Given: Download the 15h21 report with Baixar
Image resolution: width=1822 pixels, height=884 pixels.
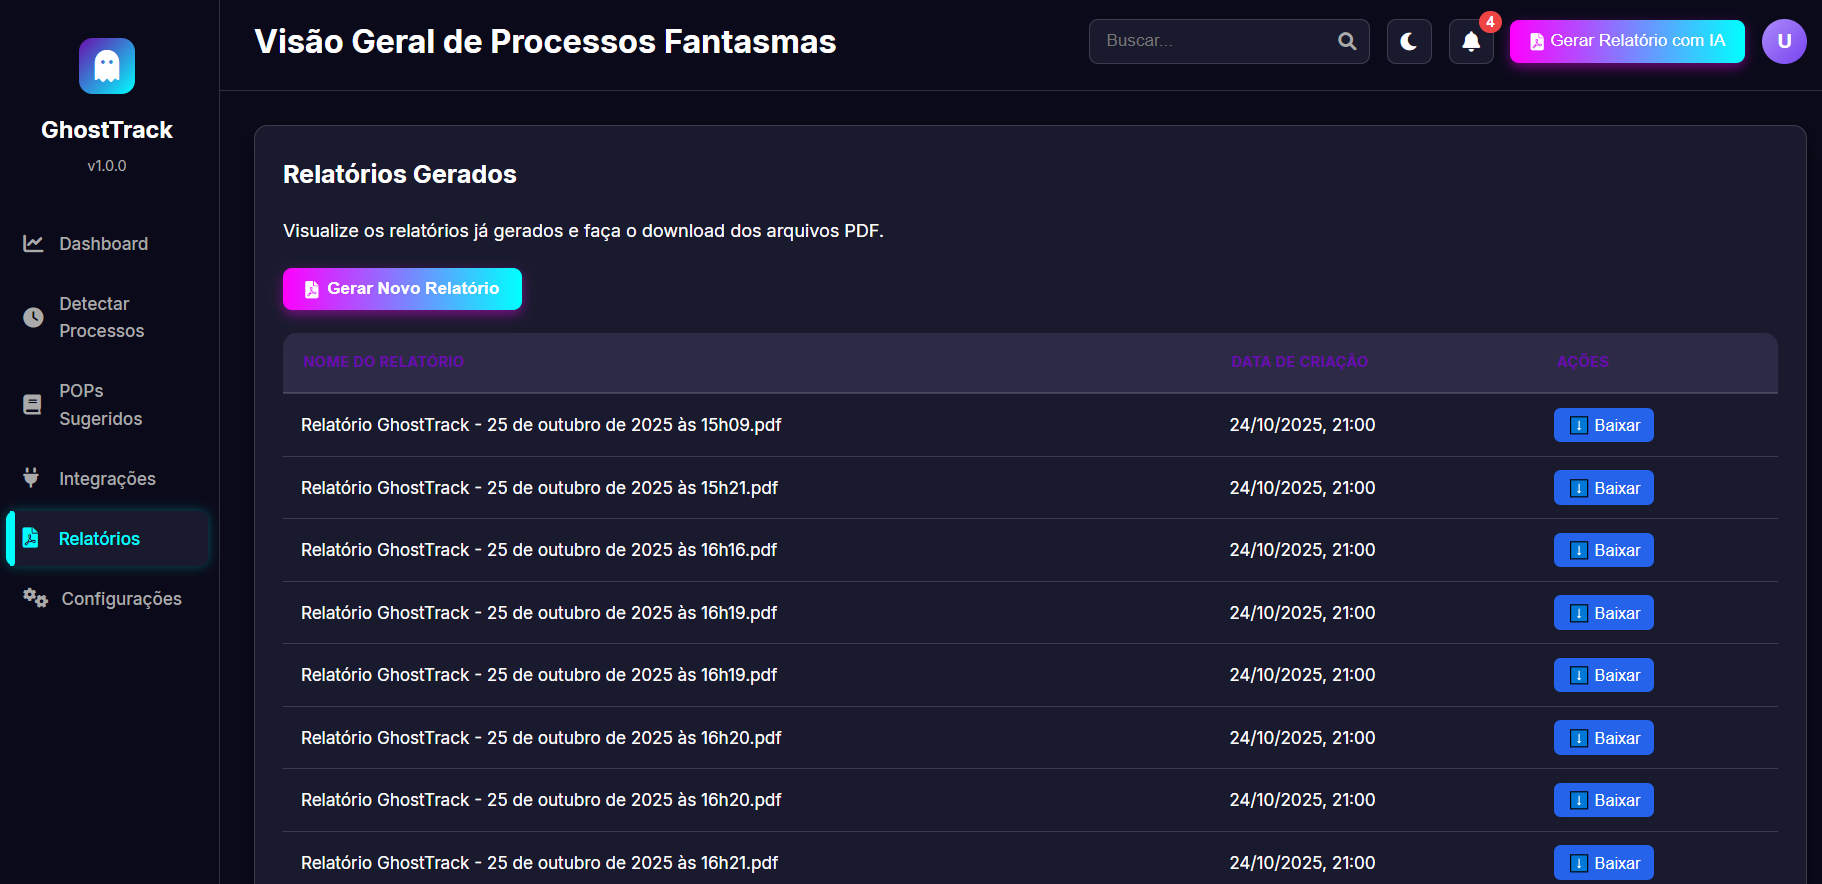Looking at the screenshot, I should 1603,488.
